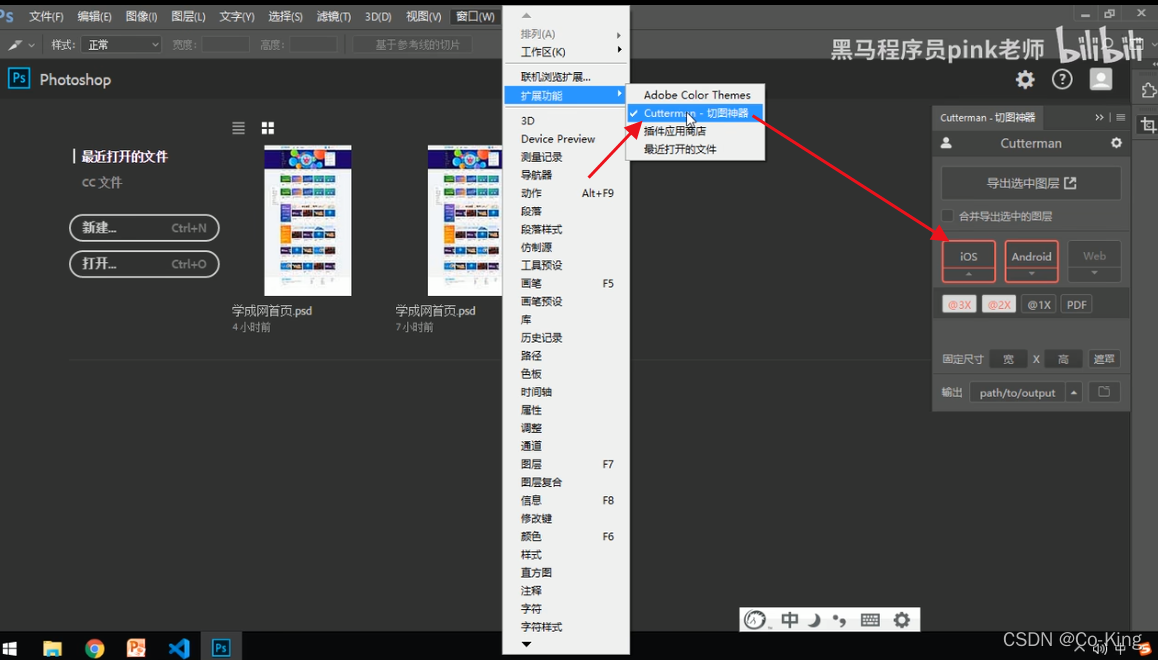Image resolution: width=1158 pixels, height=660 pixels.
Task: Browse output folder in Cutterman
Action: click(1104, 392)
